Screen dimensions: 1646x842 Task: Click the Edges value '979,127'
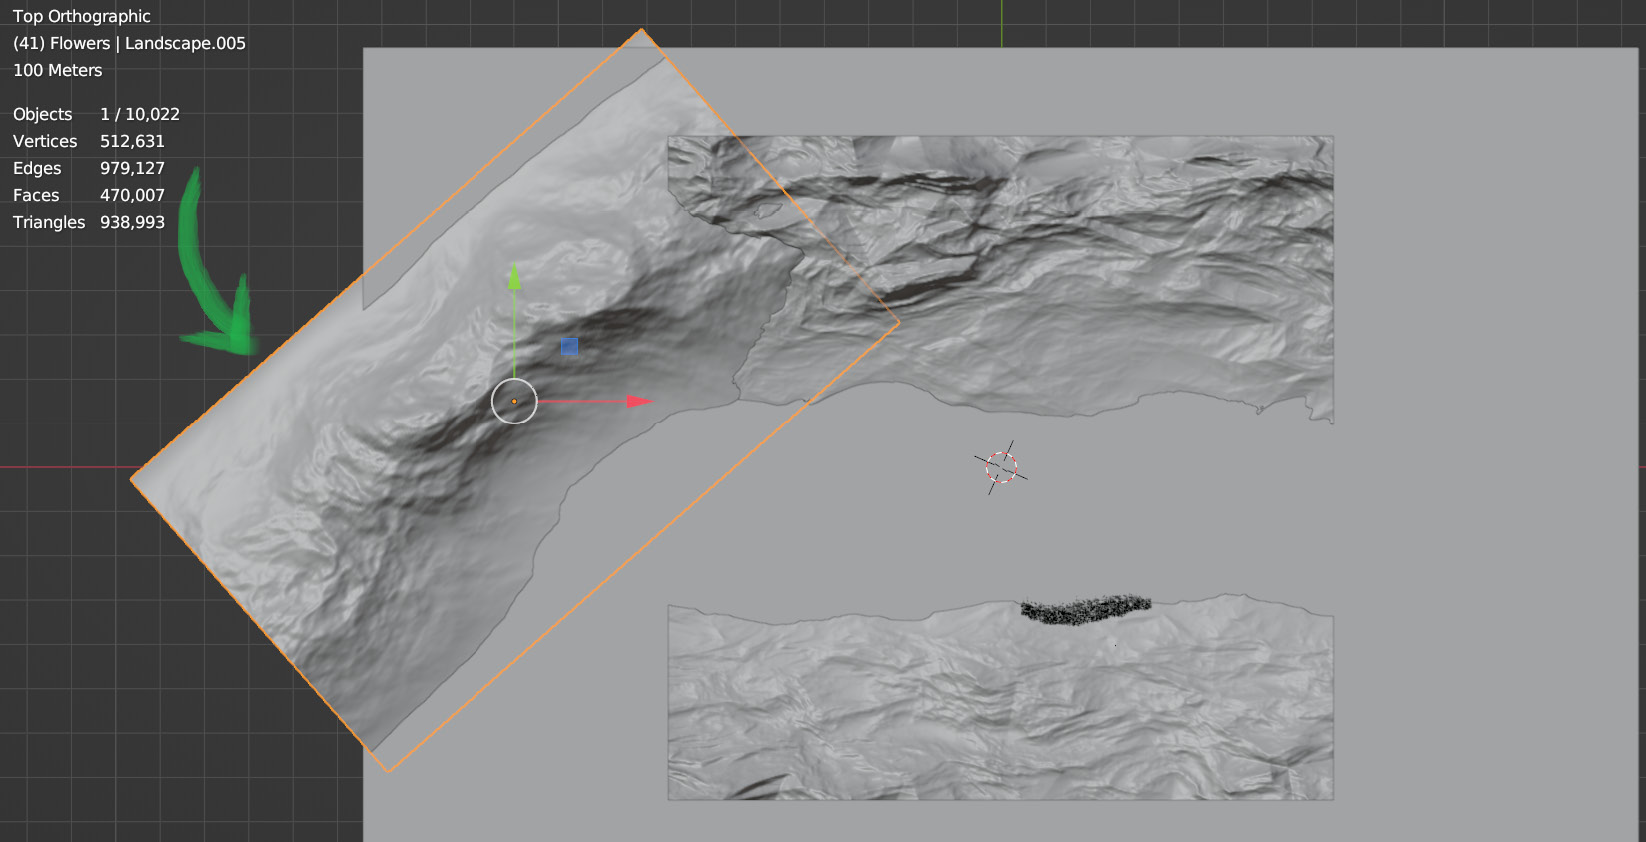[132, 168]
